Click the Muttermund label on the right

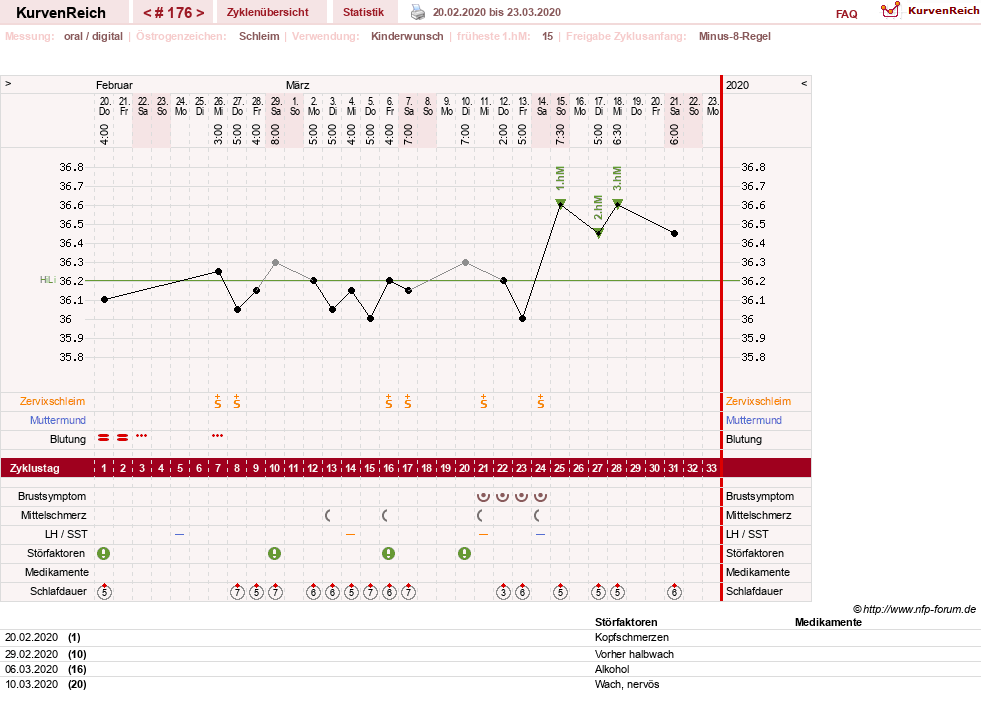754,420
